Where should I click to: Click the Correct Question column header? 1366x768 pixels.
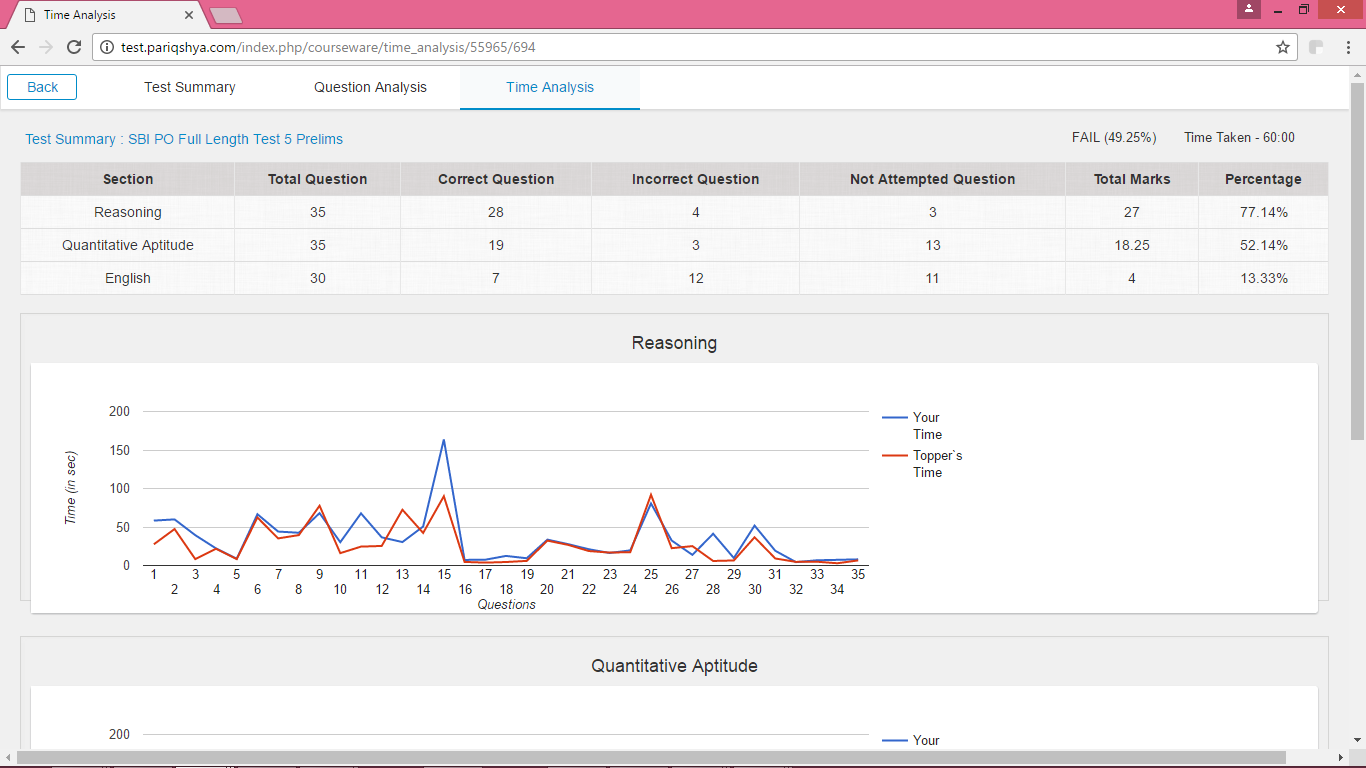(x=496, y=179)
